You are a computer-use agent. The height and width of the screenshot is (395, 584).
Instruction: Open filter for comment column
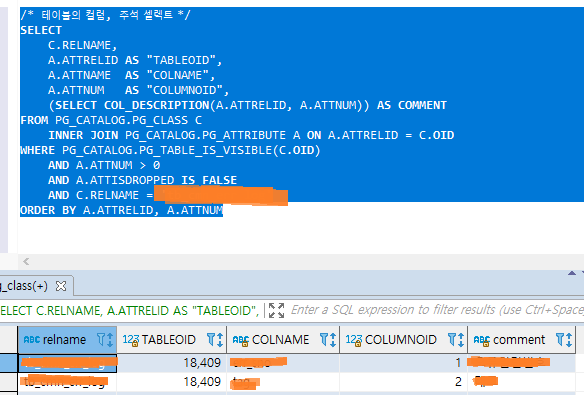click(560, 340)
